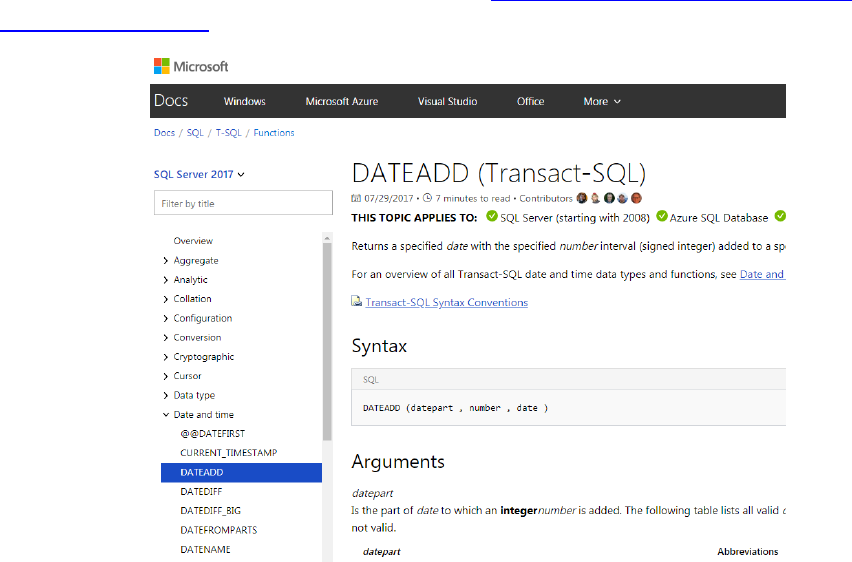Open the Docs home link in the dark bar
852x562 pixels.
(171, 101)
